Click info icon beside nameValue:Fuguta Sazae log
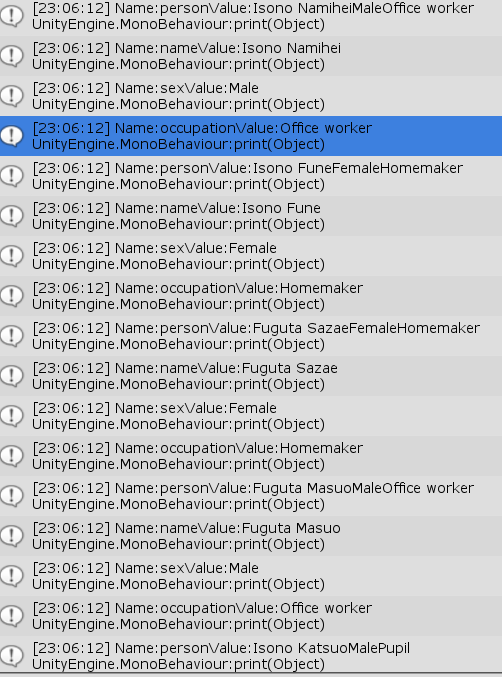Viewport: 502px width, 677px height. [12, 376]
